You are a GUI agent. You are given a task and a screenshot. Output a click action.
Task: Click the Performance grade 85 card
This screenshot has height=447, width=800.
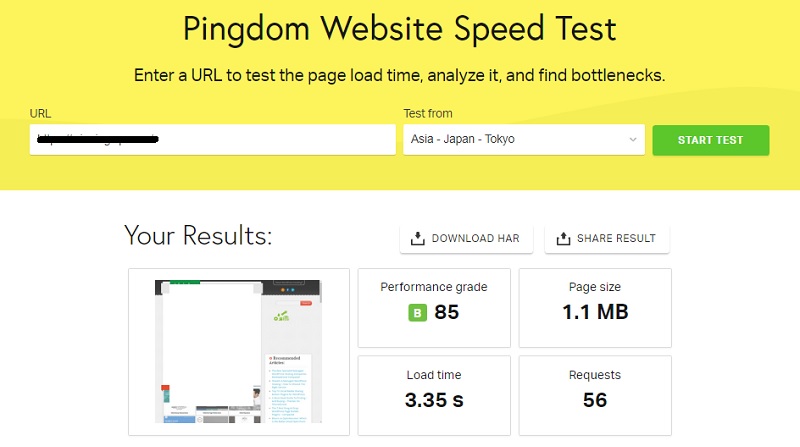(434, 308)
